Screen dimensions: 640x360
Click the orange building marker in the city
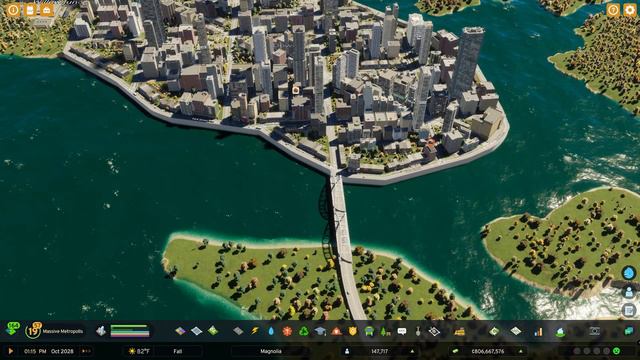(x=296, y=90)
